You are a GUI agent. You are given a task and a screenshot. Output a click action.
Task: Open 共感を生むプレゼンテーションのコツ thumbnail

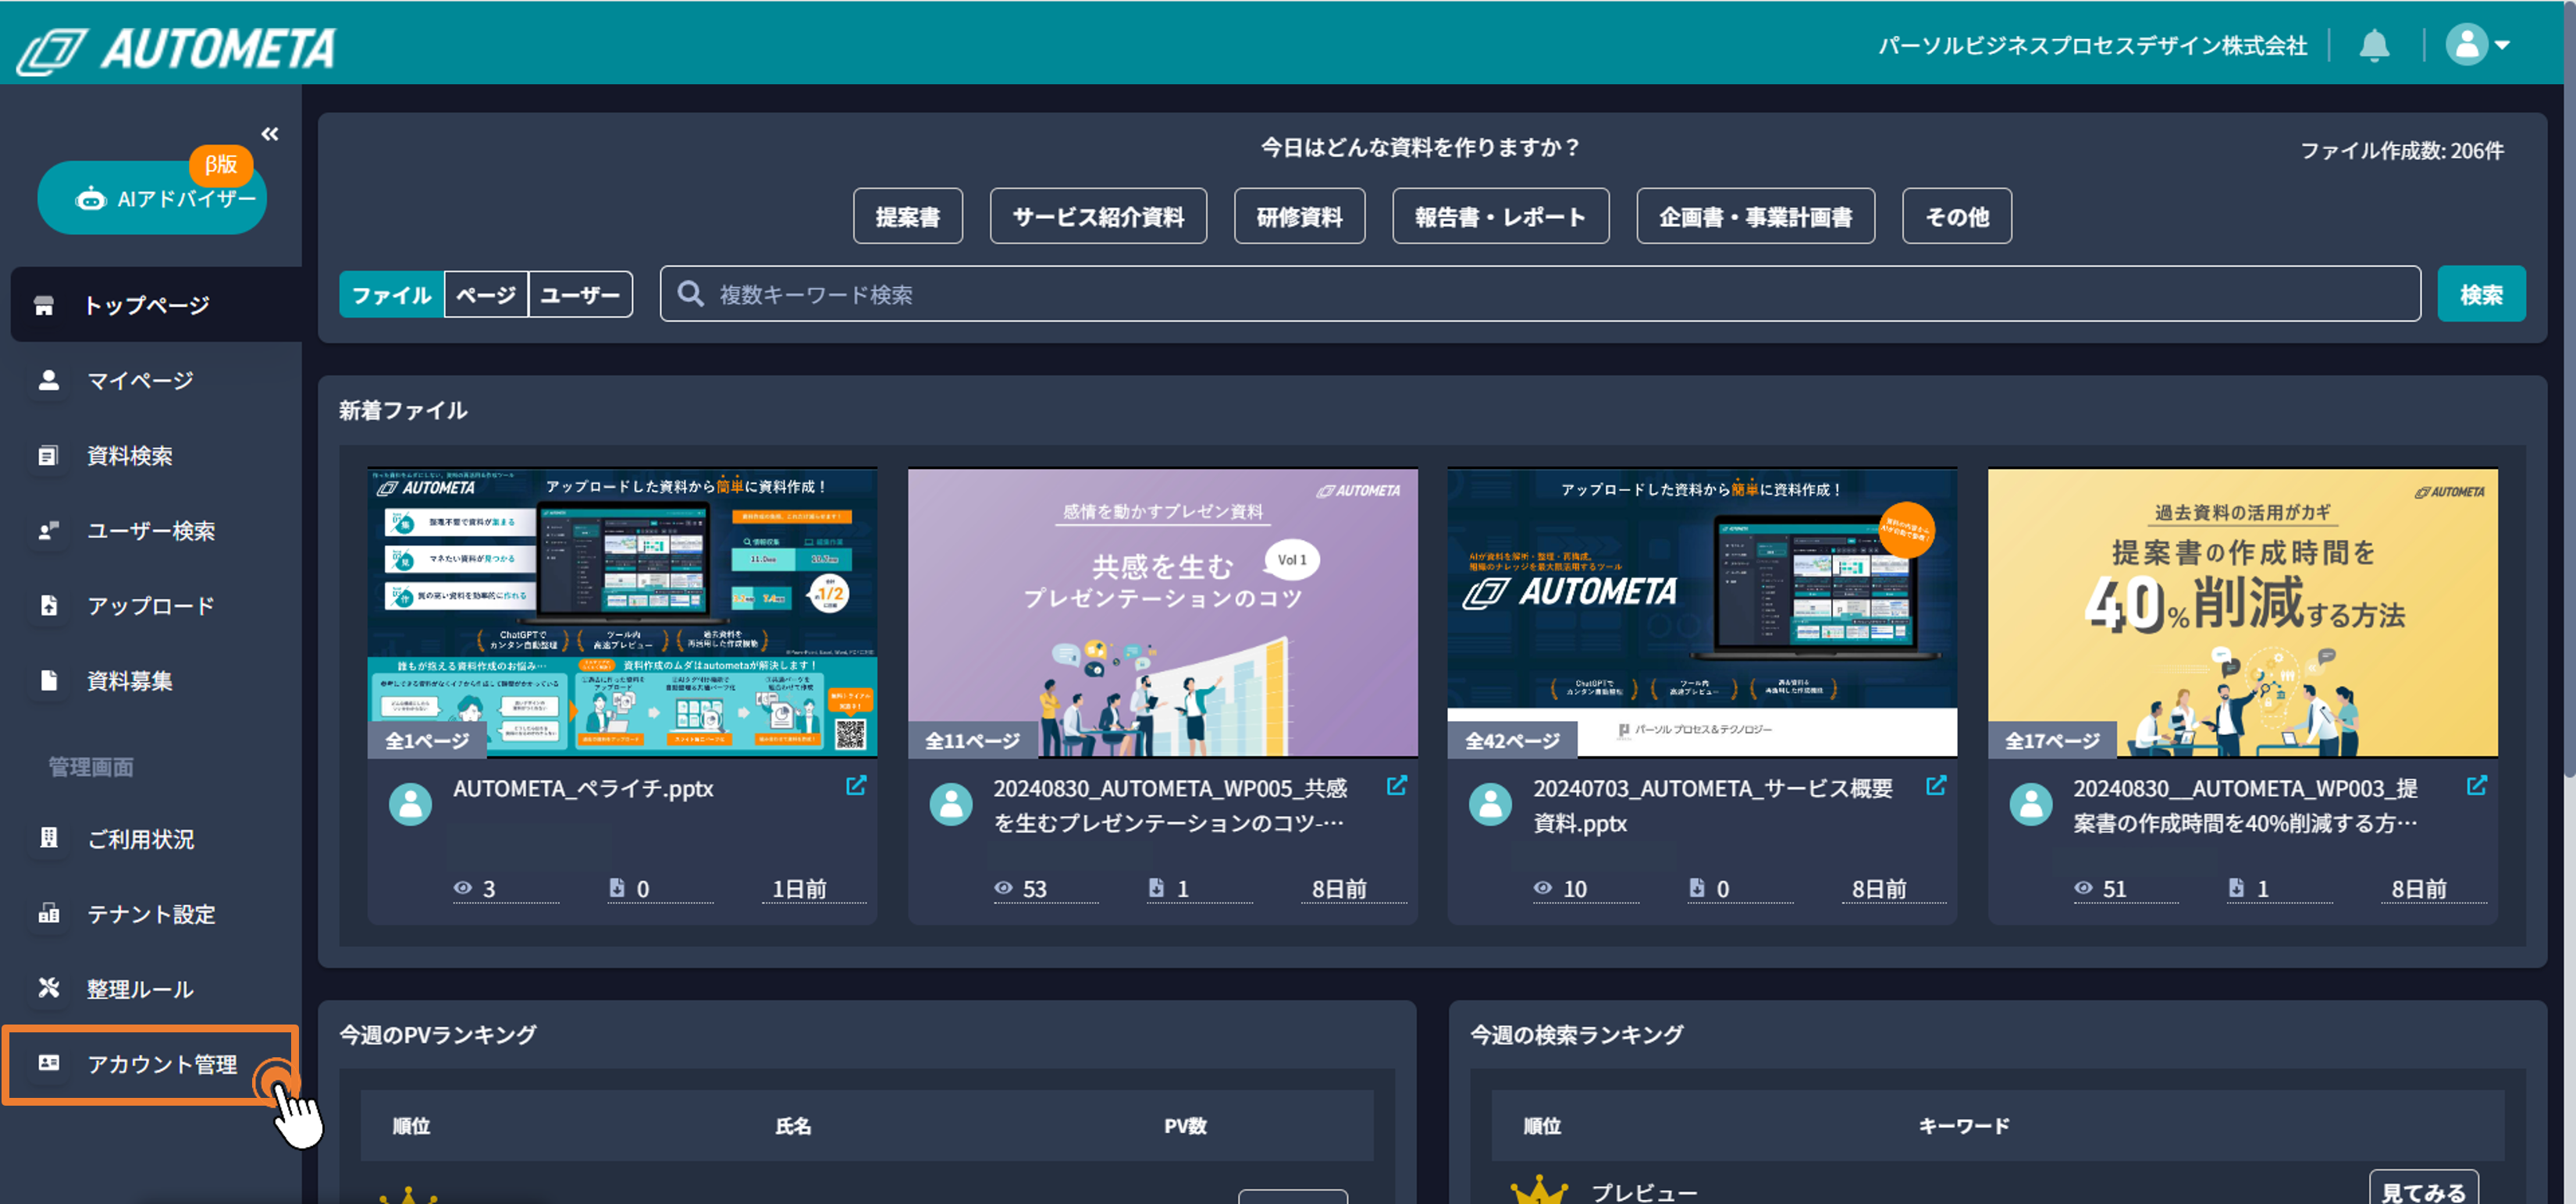tap(1162, 612)
